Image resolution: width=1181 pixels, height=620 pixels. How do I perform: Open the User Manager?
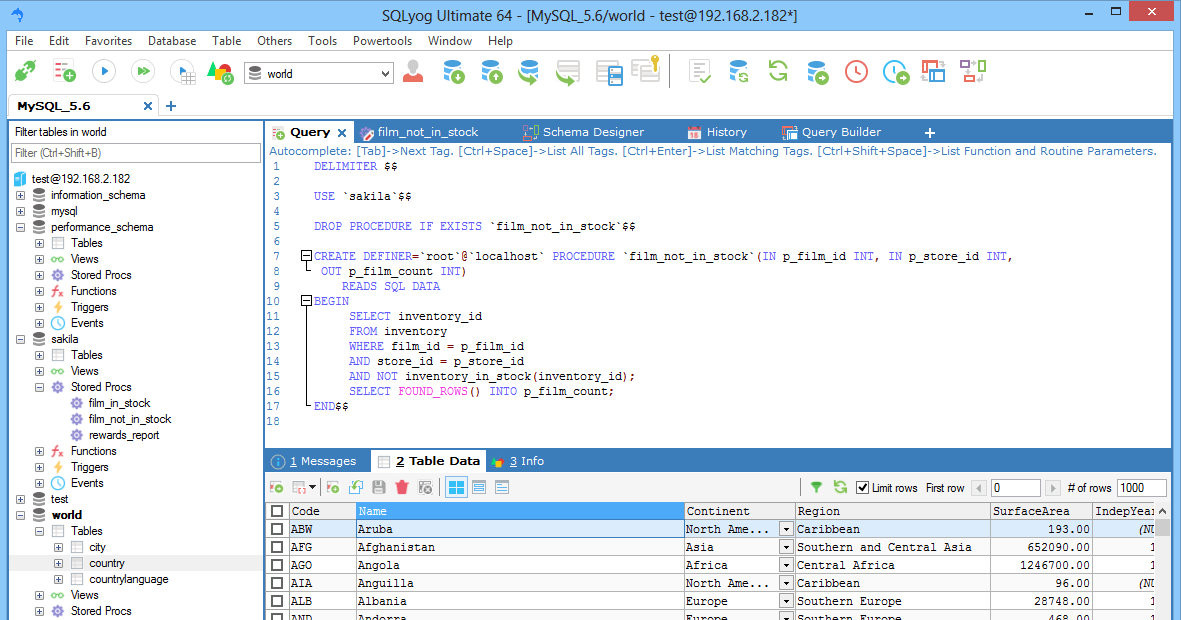413,71
